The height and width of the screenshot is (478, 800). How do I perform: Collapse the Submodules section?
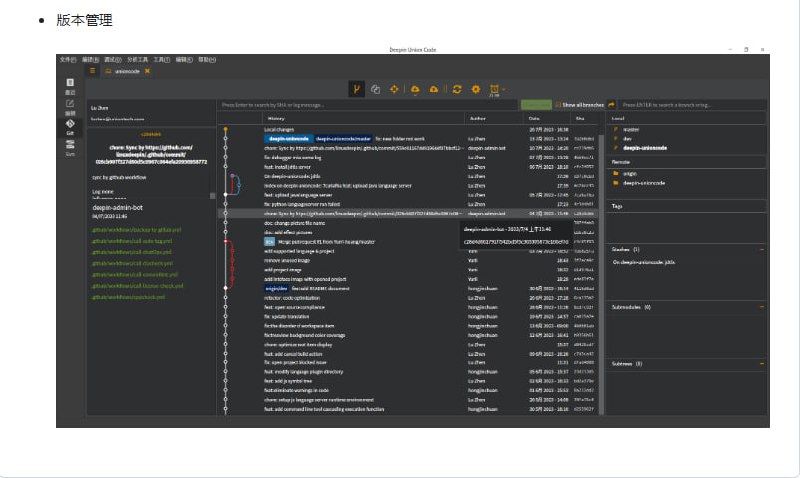pyautogui.click(x=762, y=307)
